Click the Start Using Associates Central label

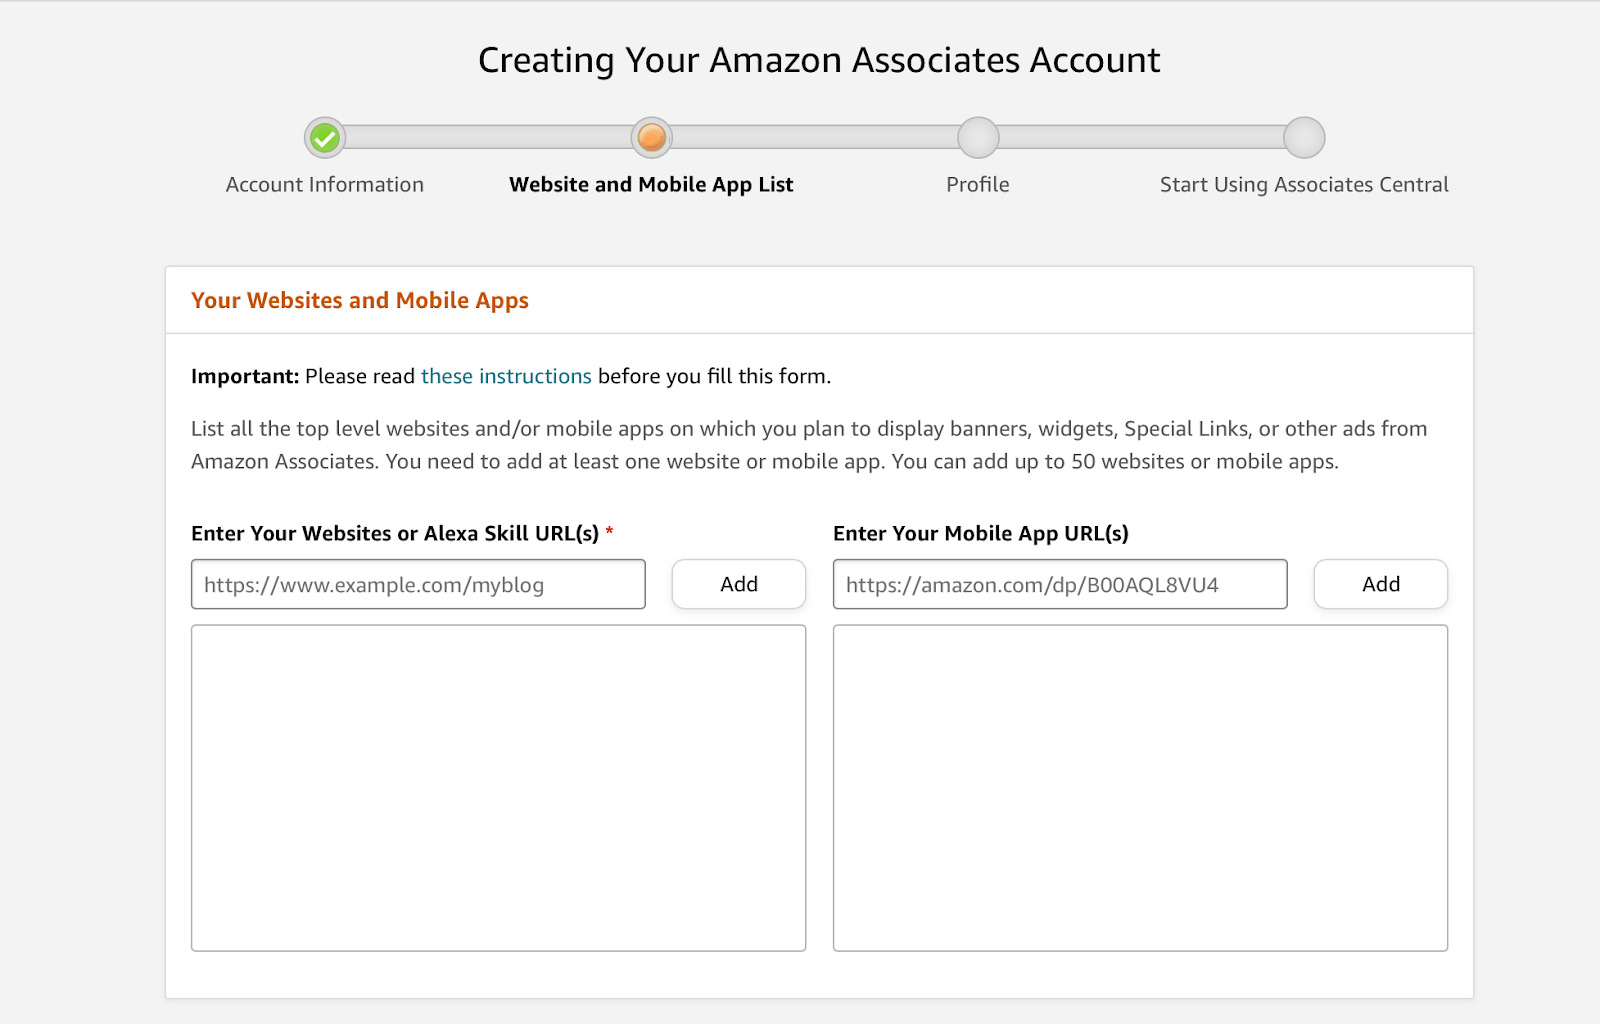1303,184
